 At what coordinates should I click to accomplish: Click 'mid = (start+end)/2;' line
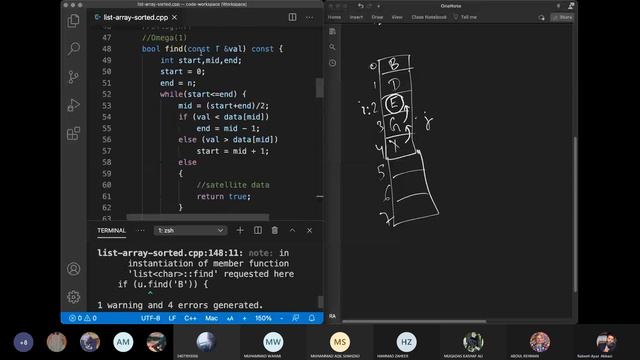point(224,106)
